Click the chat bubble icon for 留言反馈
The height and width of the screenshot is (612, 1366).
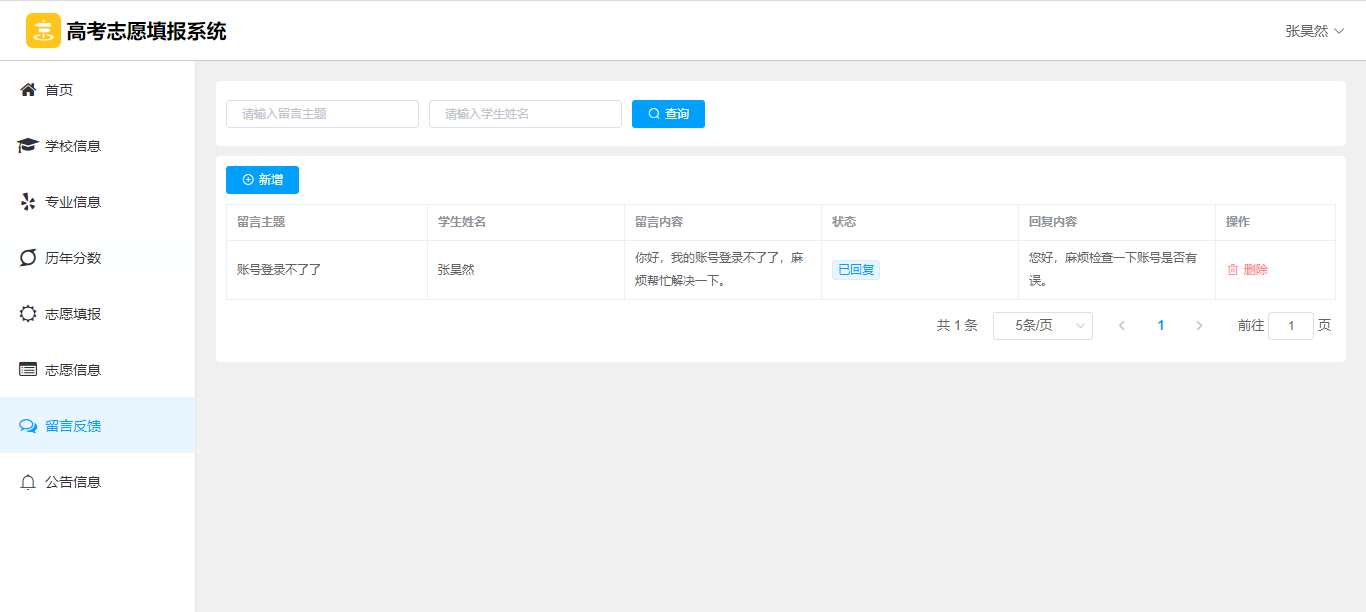(28, 426)
